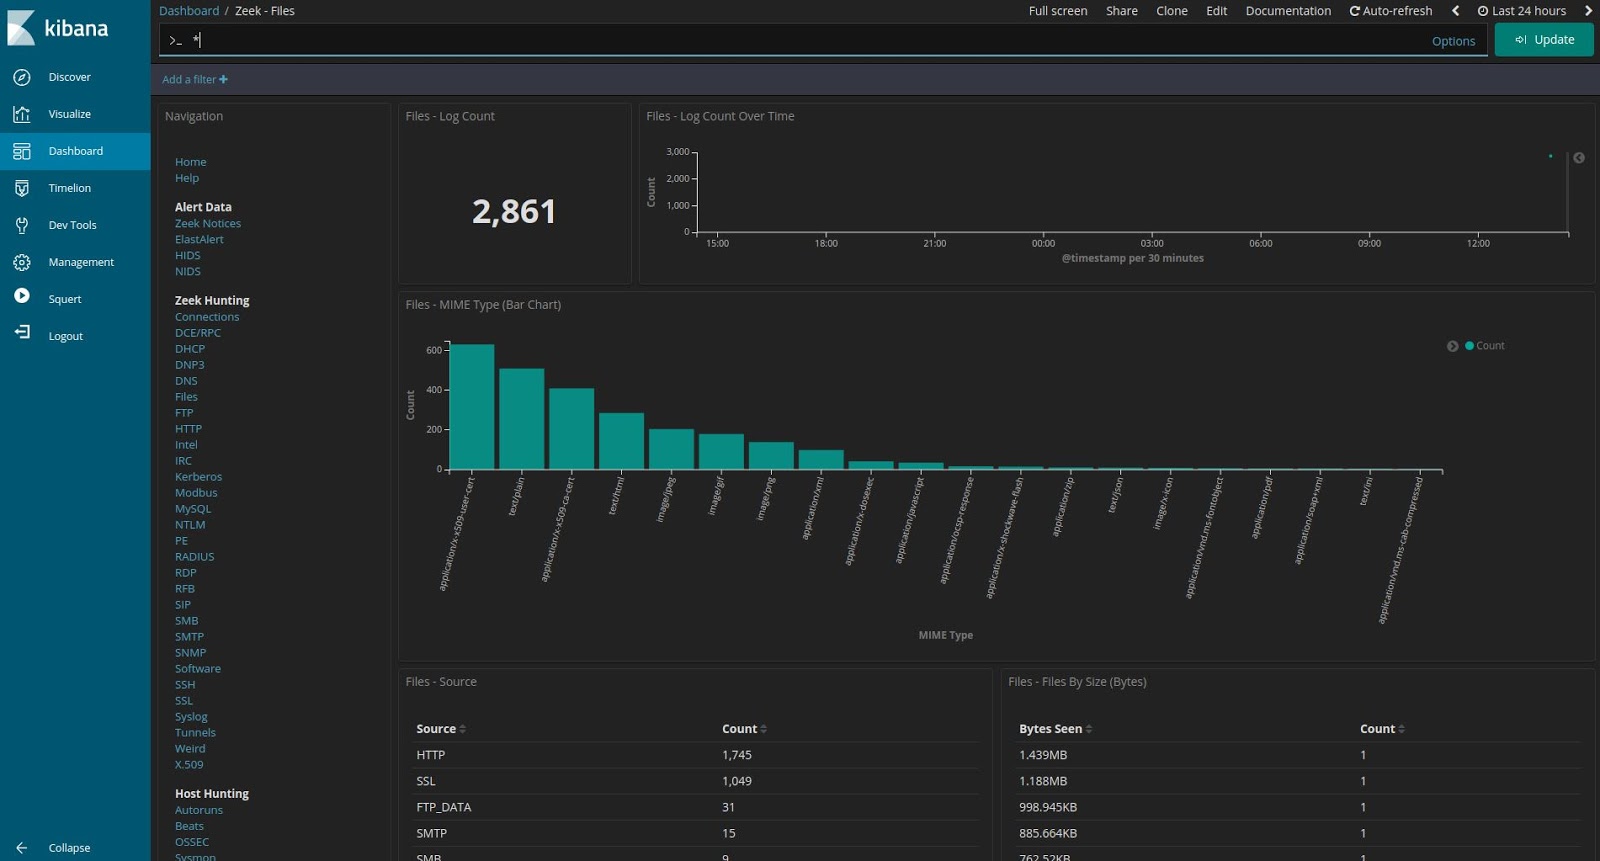Open Kerberos link
1600x861 pixels.
coord(198,477)
